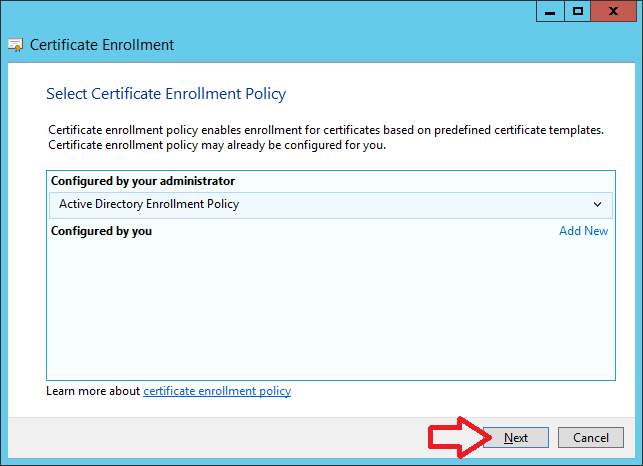Click the red arrow pointing at Next

459,437
